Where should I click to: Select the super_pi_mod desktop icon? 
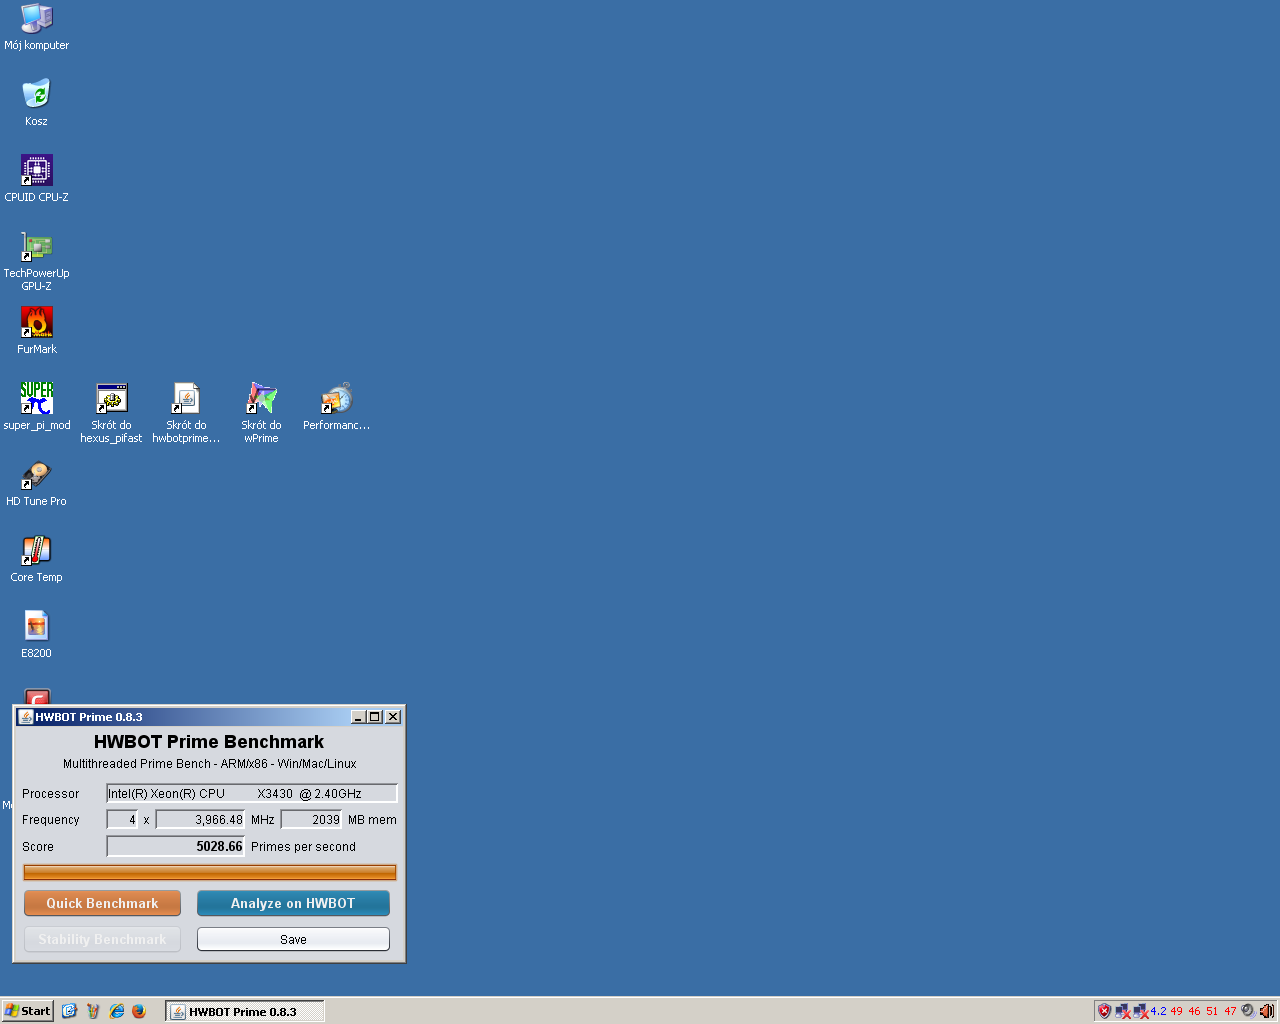point(37,406)
